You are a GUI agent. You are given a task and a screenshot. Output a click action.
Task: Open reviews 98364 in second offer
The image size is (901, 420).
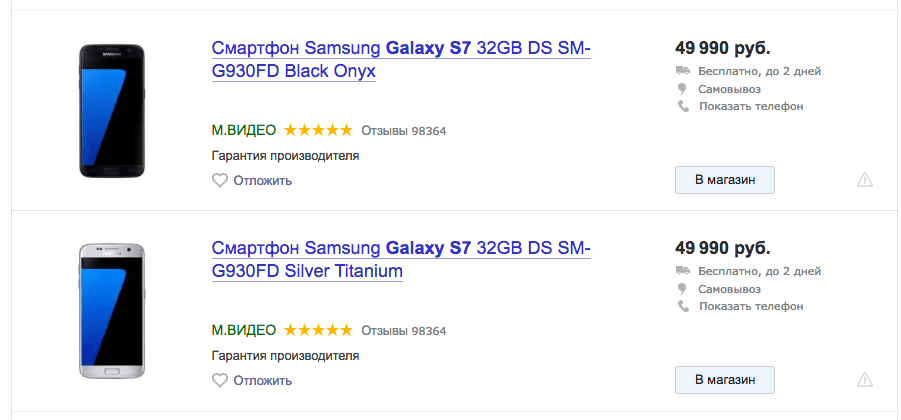(x=403, y=331)
